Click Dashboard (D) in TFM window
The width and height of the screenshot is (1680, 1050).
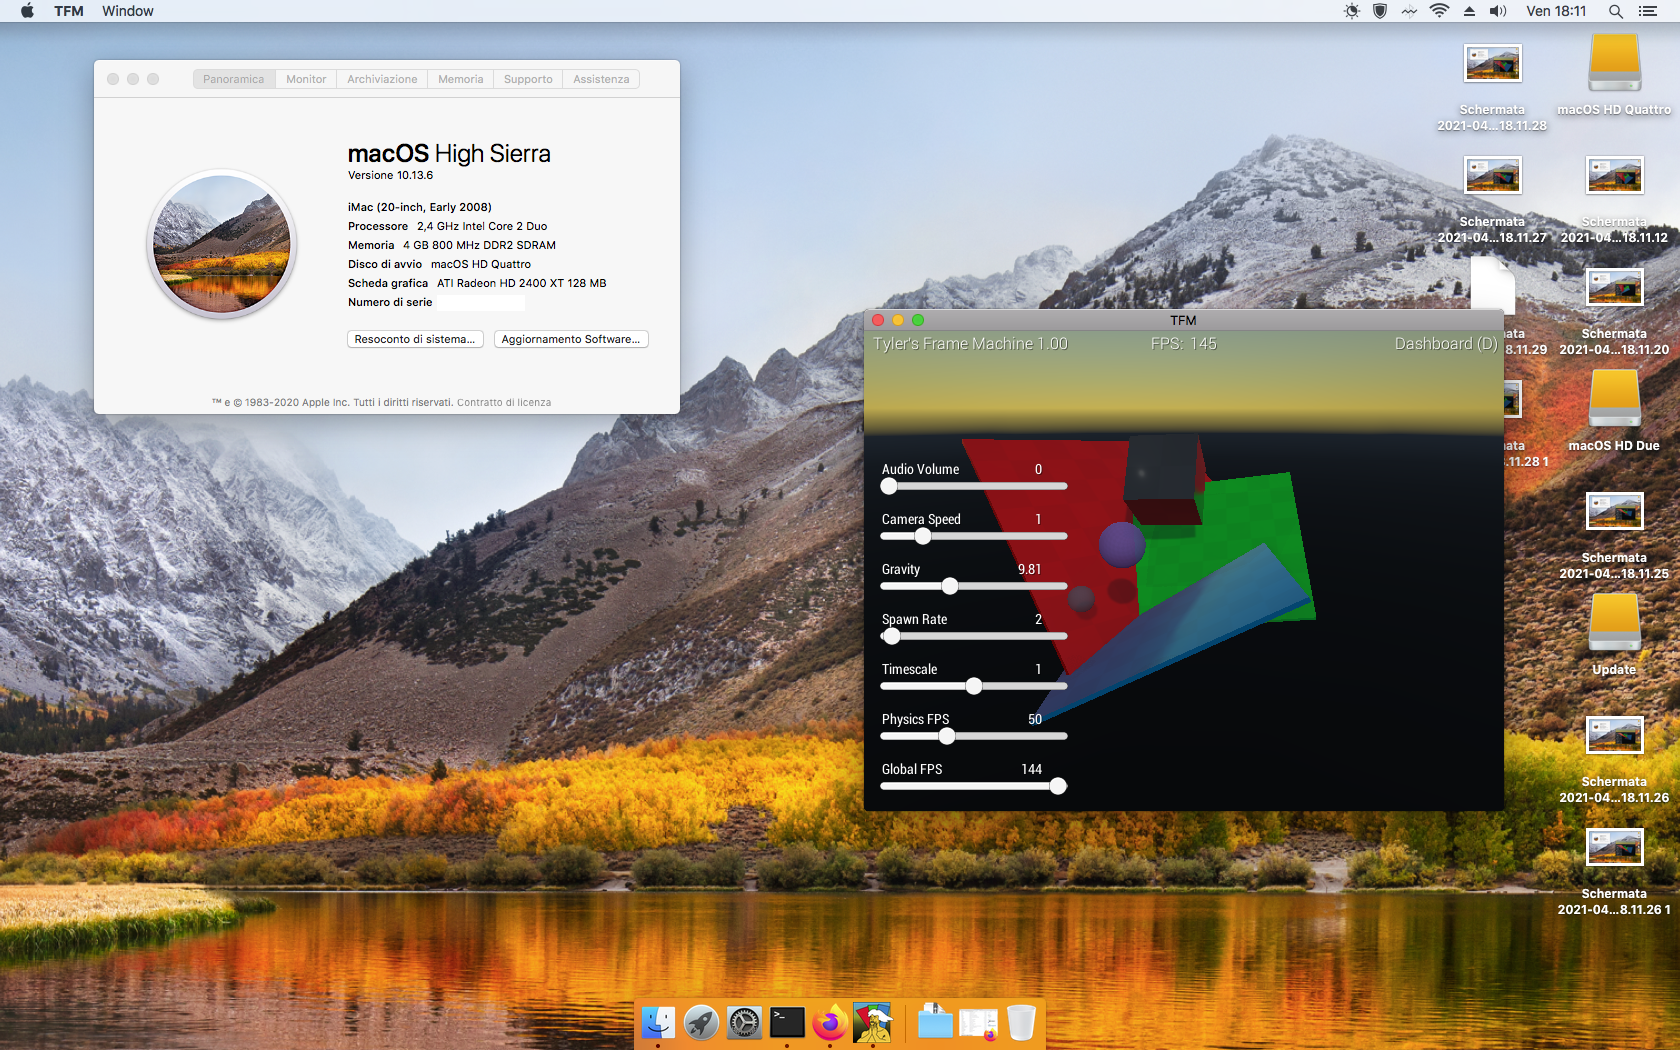click(1446, 343)
